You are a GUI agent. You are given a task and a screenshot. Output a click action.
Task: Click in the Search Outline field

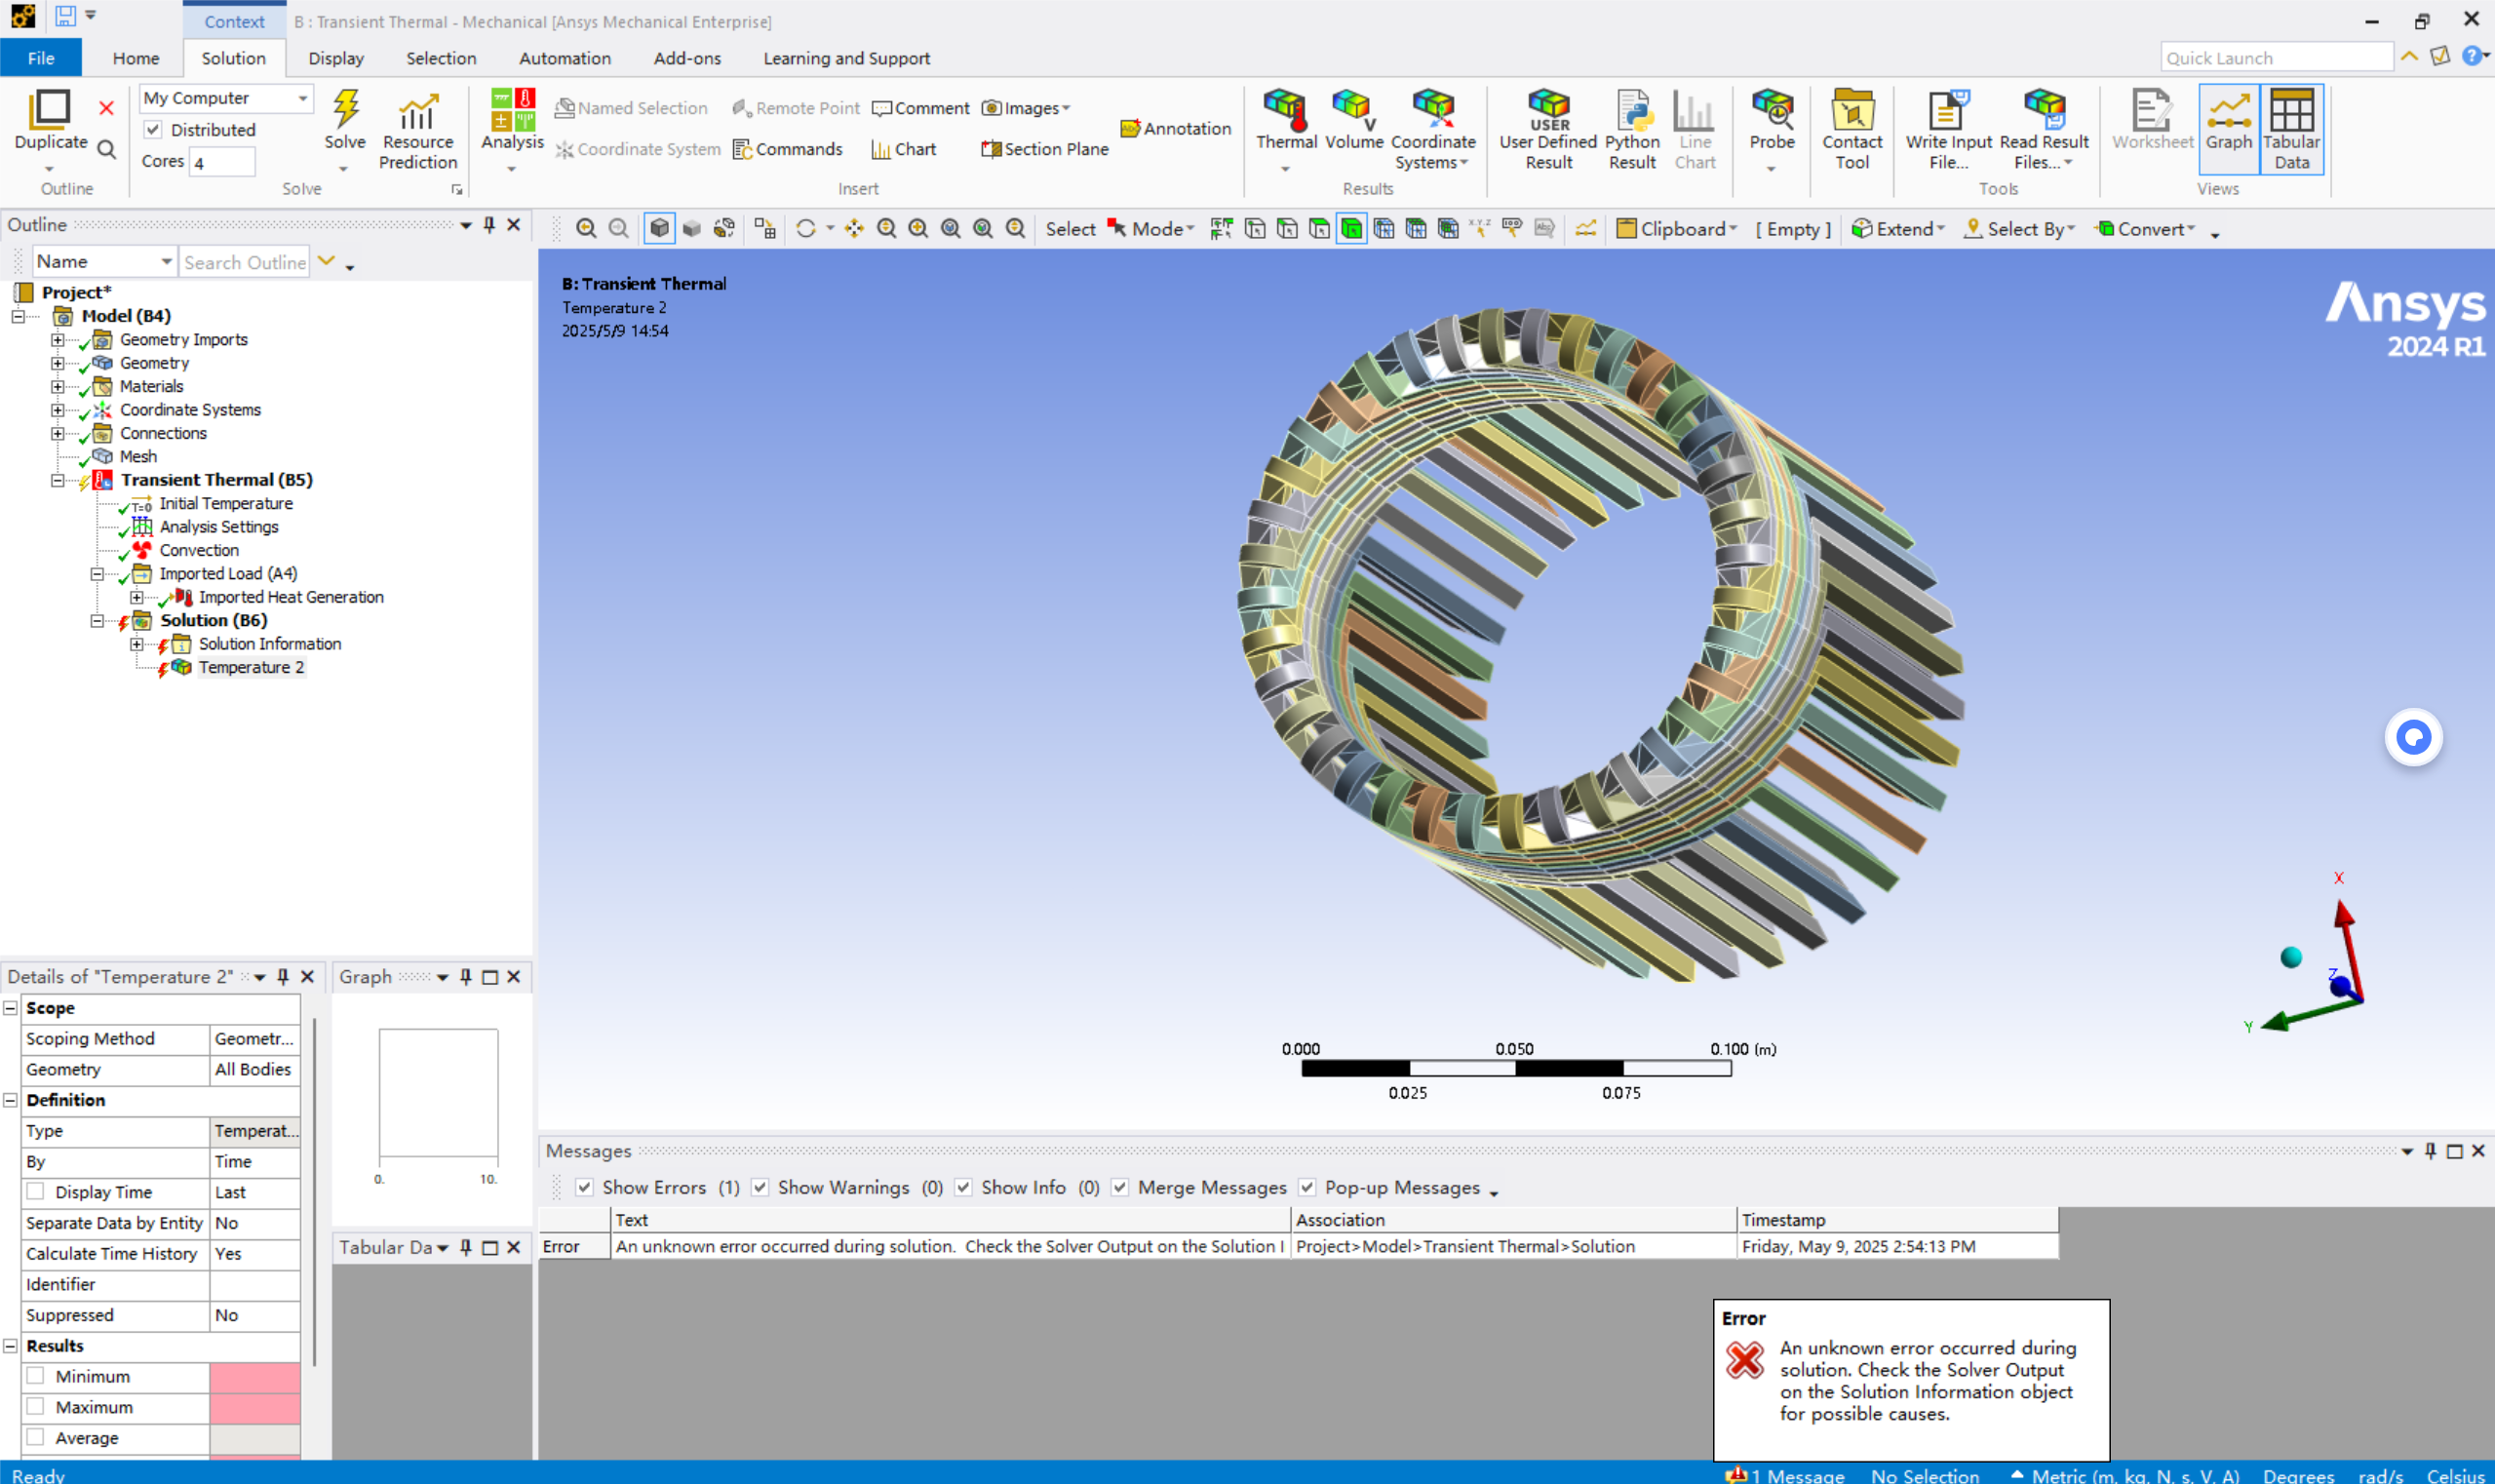(244, 262)
